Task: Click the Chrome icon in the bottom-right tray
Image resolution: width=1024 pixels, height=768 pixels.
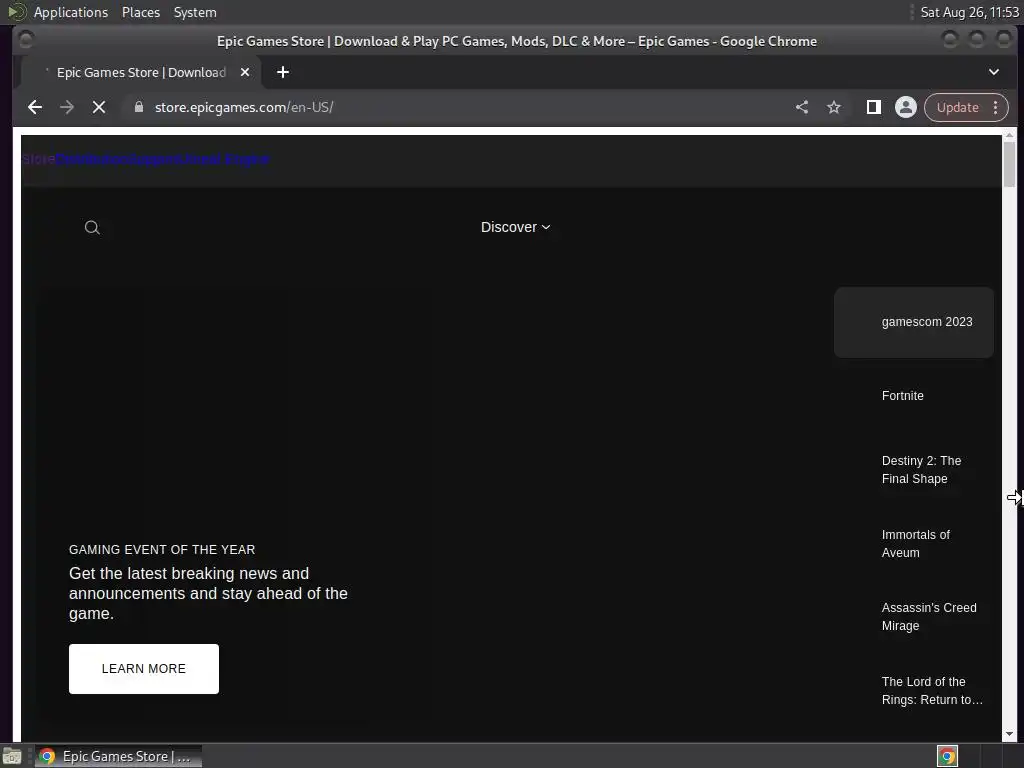Action: pos(947,756)
